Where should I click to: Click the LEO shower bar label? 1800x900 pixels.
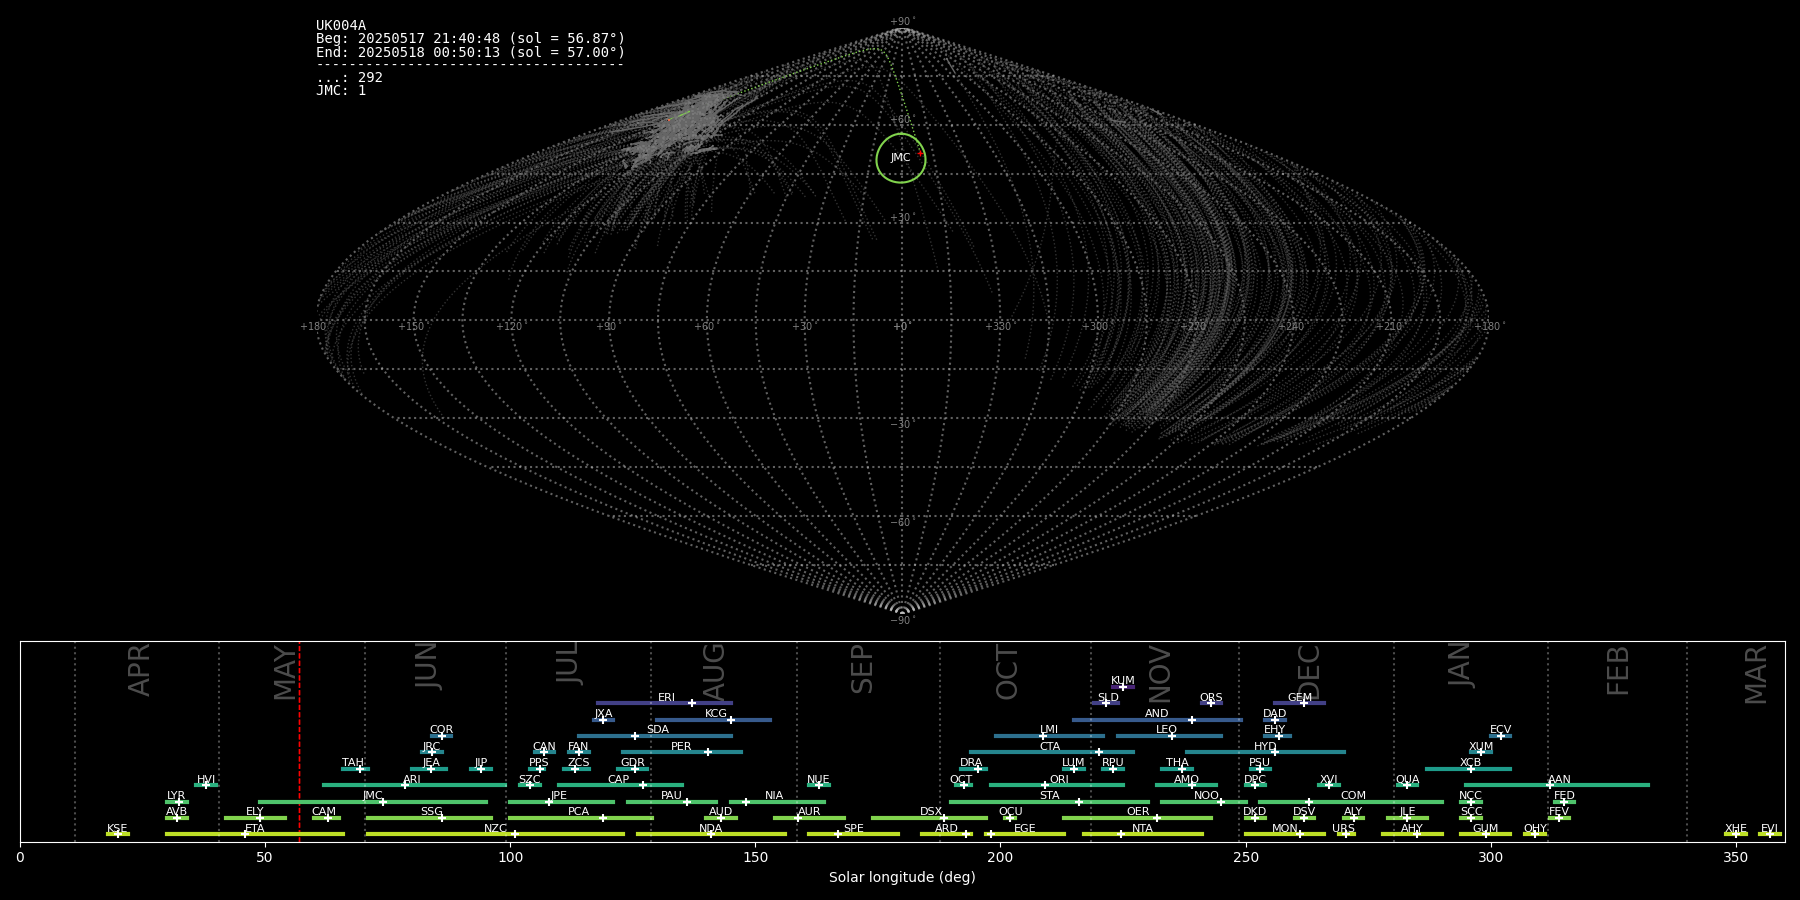pyautogui.click(x=1166, y=730)
